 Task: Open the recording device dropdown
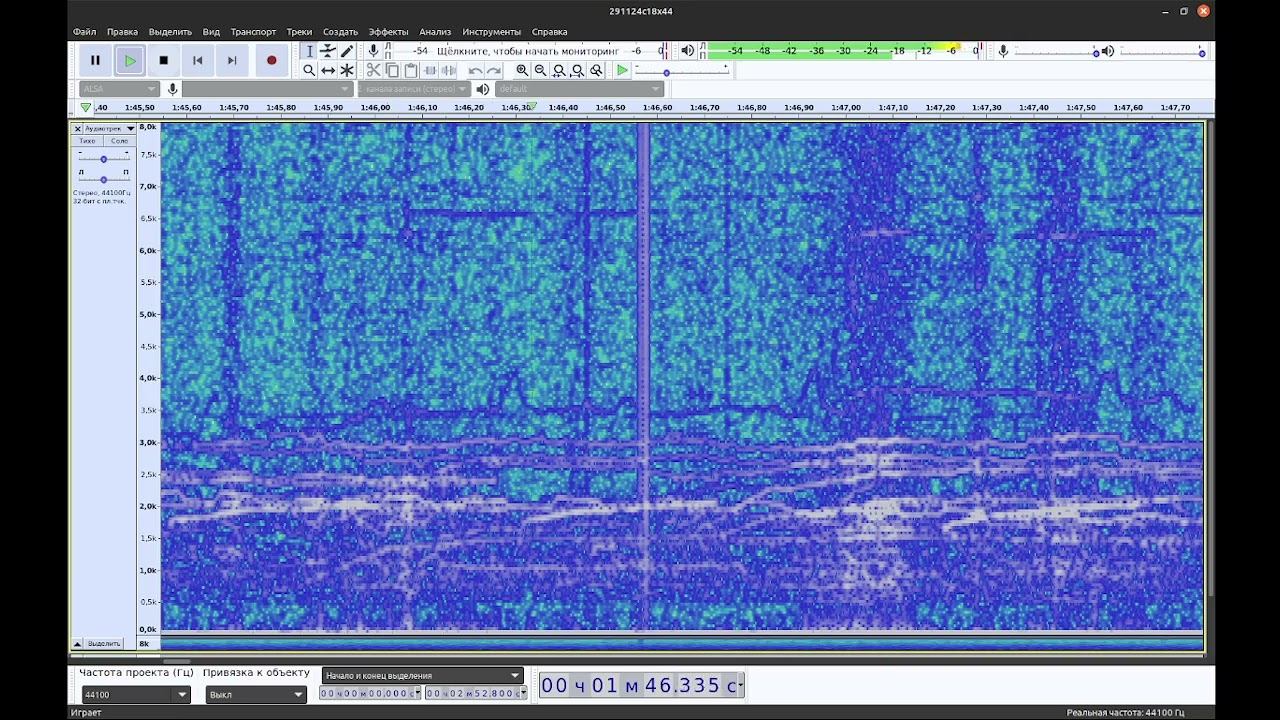(267, 89)
